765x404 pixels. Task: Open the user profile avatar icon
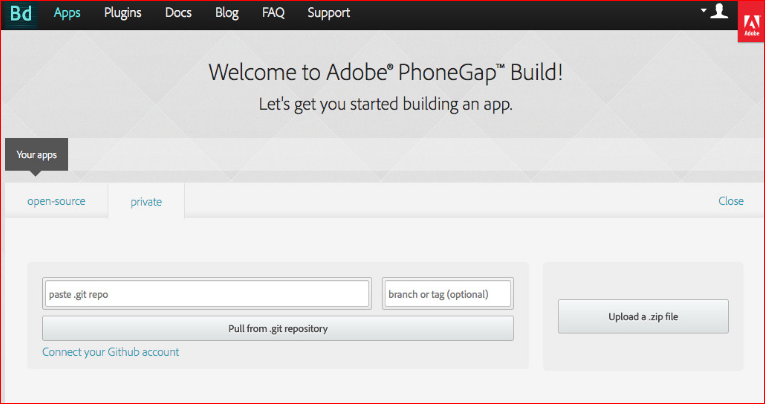719,11
